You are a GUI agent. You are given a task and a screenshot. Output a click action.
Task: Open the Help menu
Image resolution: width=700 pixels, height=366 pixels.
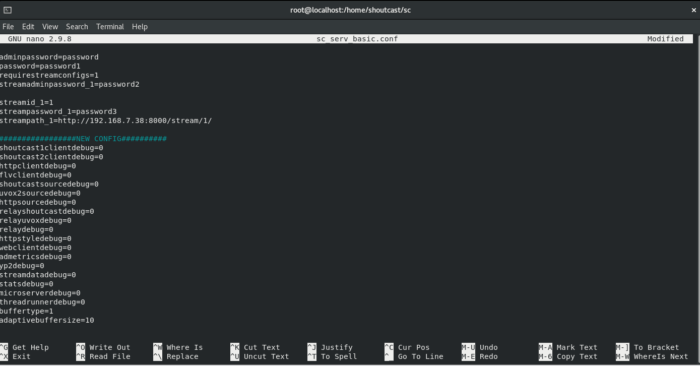(x=140, y=27)
